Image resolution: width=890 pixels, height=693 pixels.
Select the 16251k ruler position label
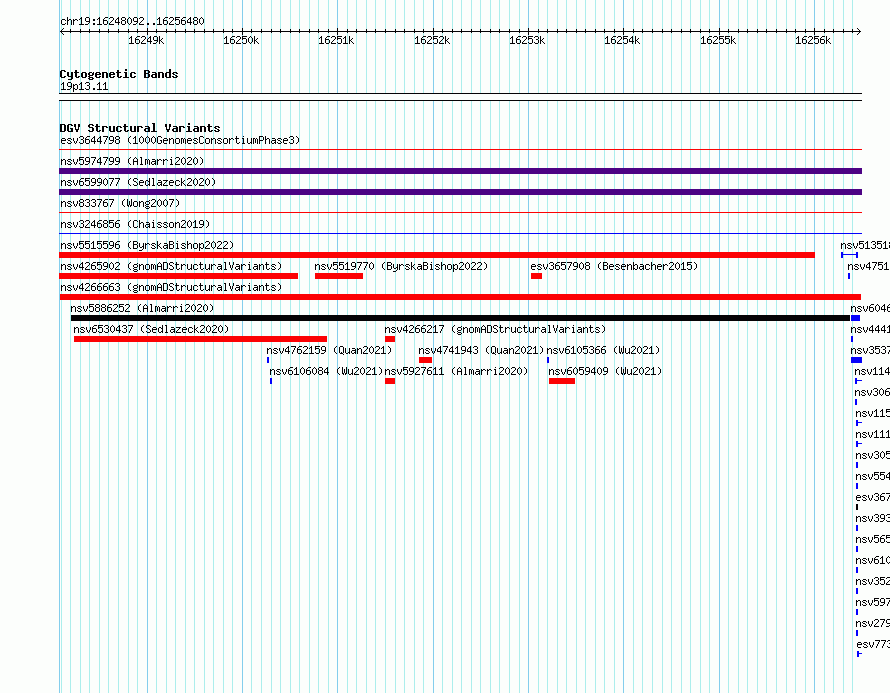point(336,40)
